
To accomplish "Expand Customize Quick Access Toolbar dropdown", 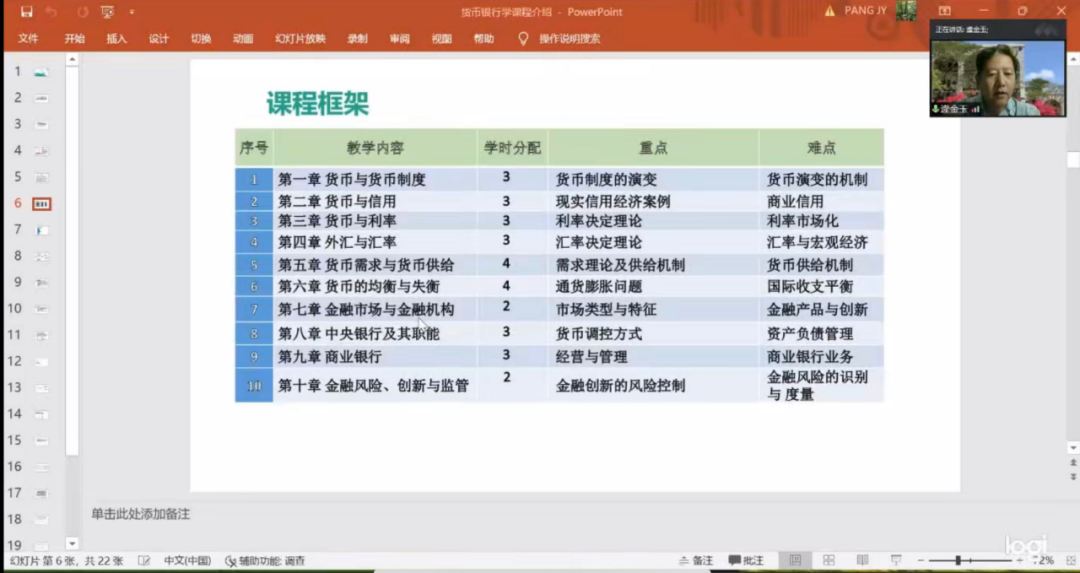I will tap(132, 12).
